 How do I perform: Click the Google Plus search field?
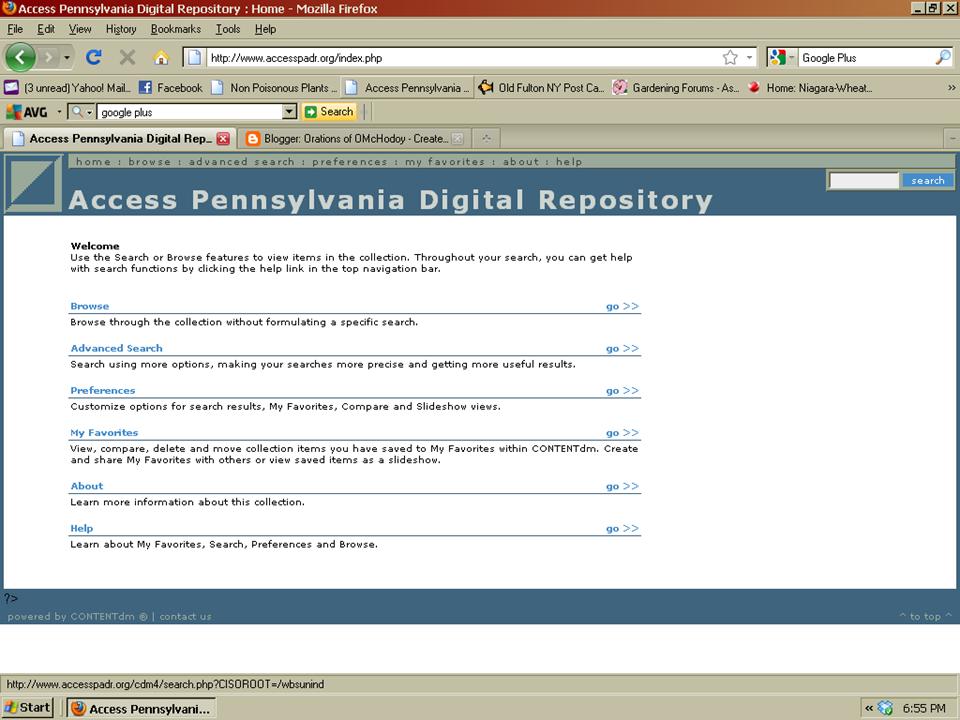(866, 58)
